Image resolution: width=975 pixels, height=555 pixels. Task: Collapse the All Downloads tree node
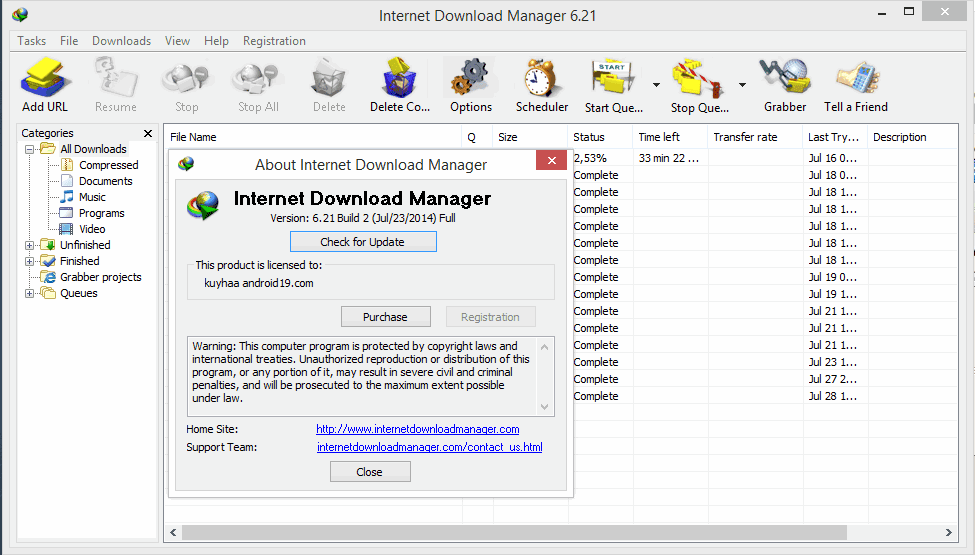(29, 149)
